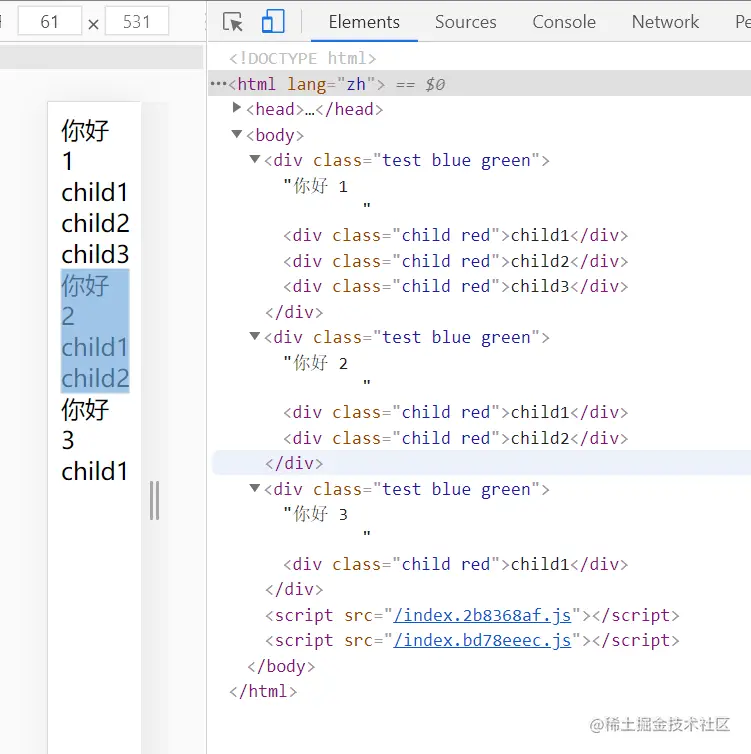Click "你好" above 3 in page preview
The width and height of the screenshot is (751, 754).
85,410
